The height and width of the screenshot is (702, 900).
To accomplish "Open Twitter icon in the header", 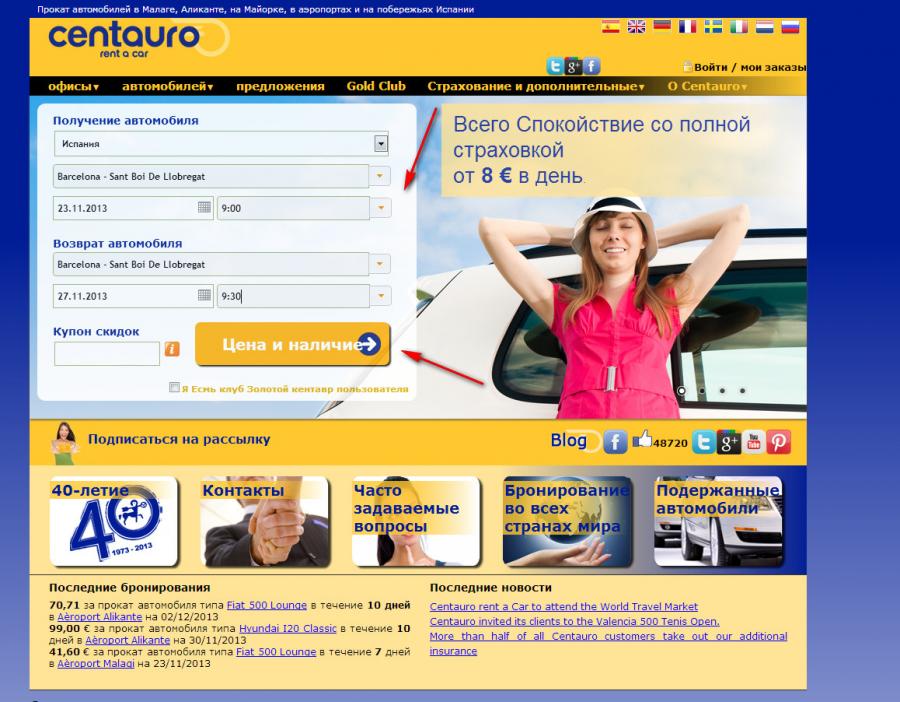I will click(x=554, y=66).
